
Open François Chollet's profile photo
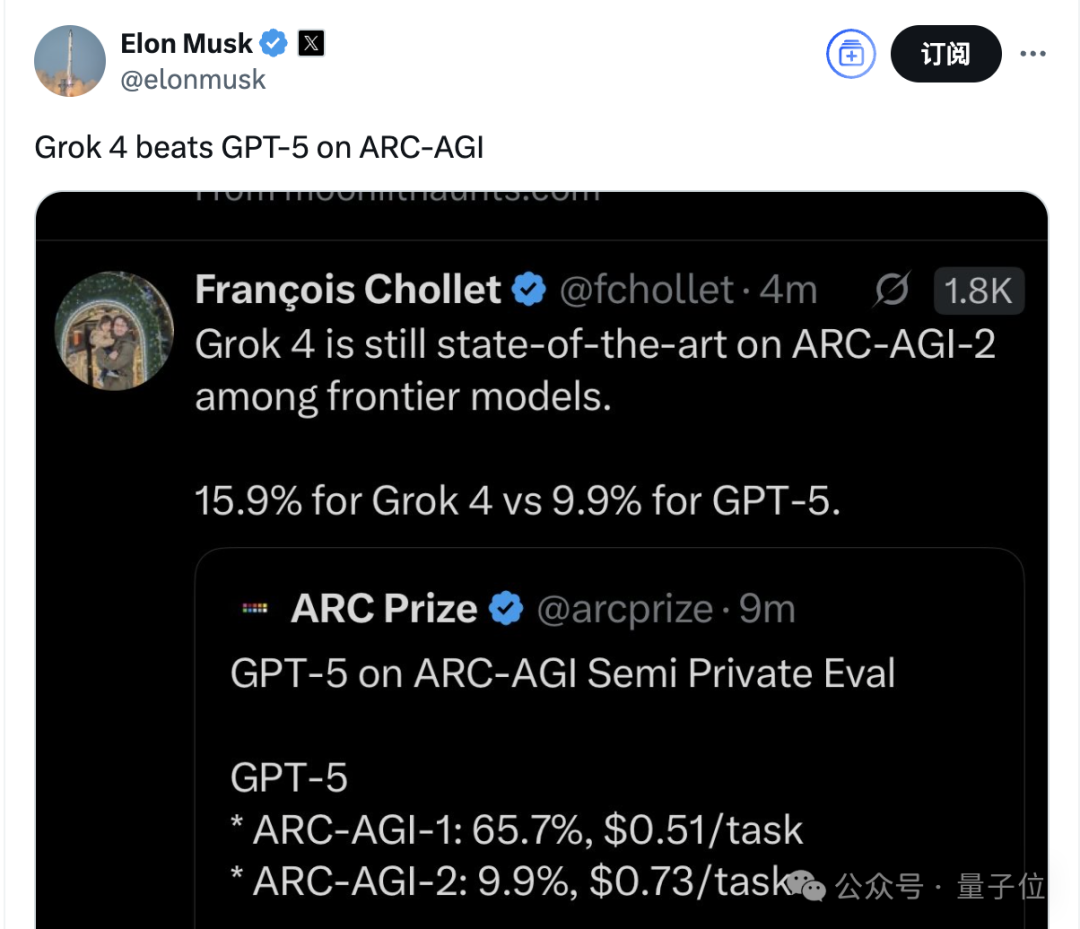click(x=114, y=330)
